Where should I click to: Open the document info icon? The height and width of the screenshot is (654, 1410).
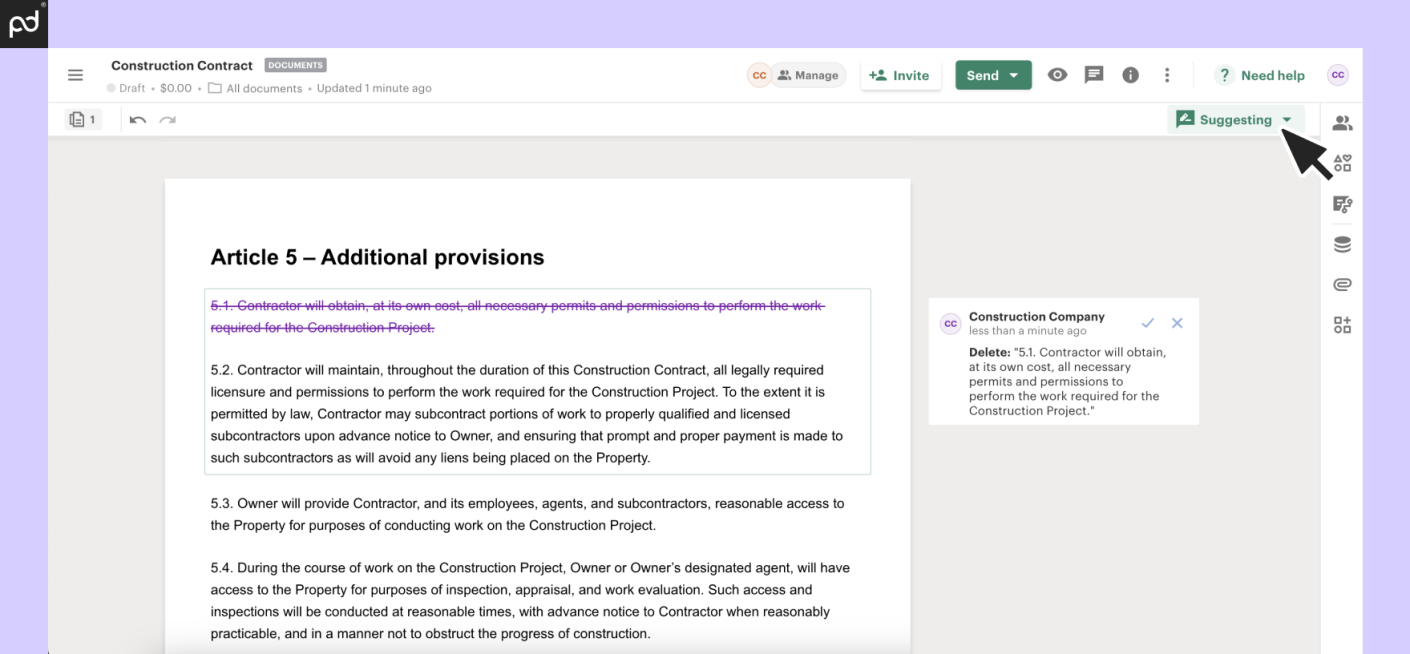click(1130, 75)
